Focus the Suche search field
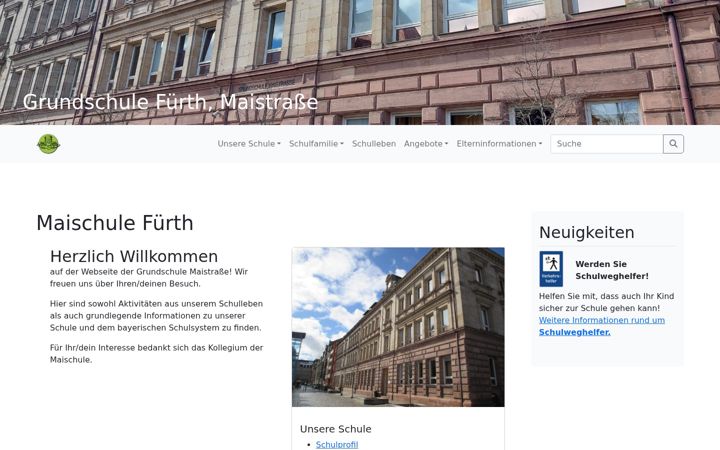This screenshot has width=720, height=450. click(607, 144)
